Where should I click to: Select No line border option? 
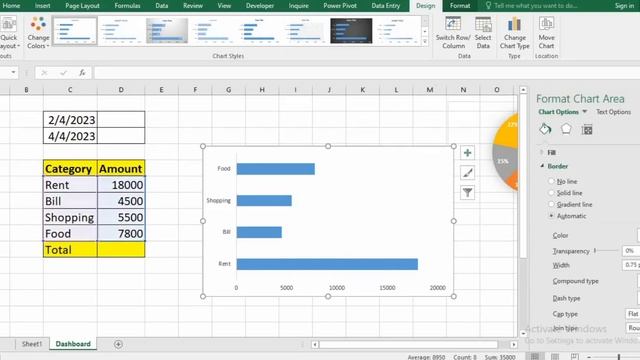pyautogui.click(x=551, y=181)
